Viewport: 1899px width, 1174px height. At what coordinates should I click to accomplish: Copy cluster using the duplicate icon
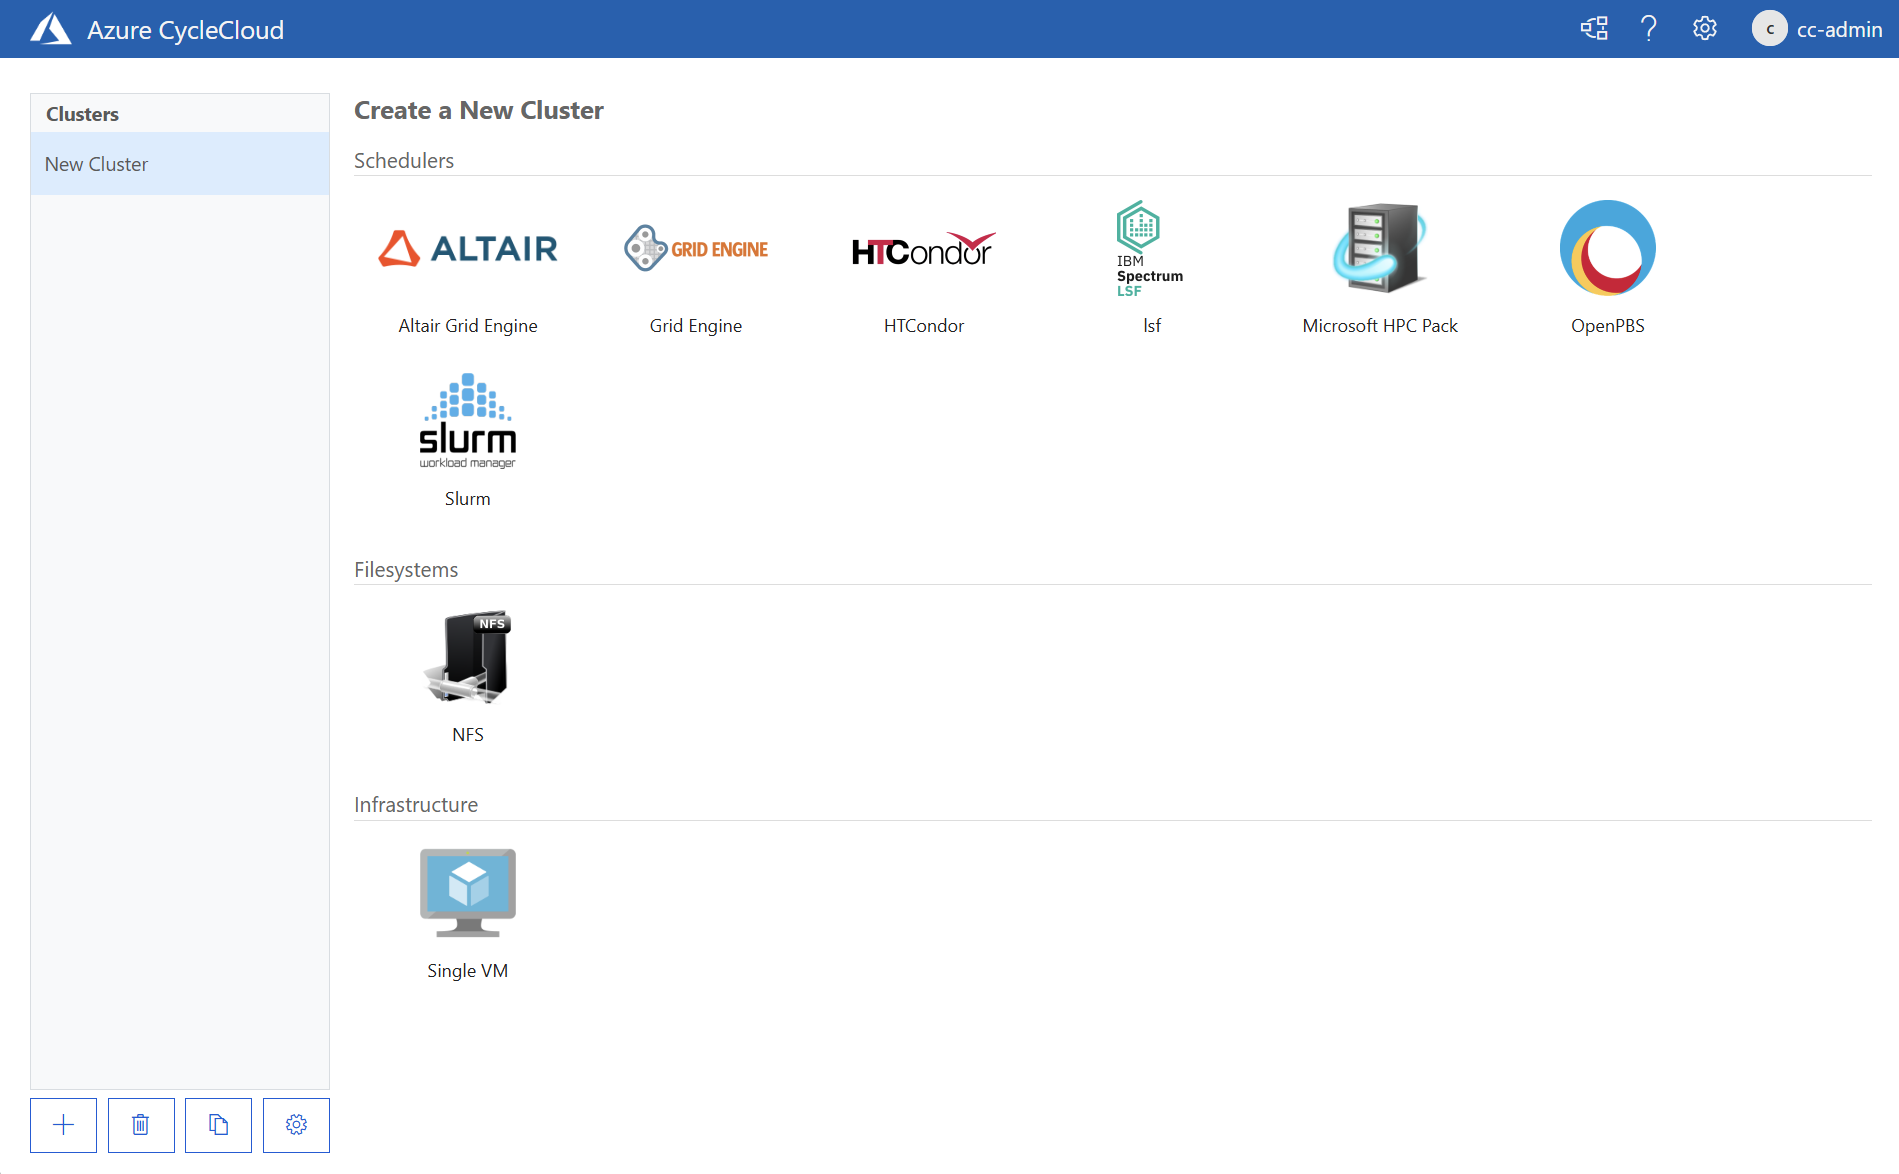click(x=218, y=1125)
